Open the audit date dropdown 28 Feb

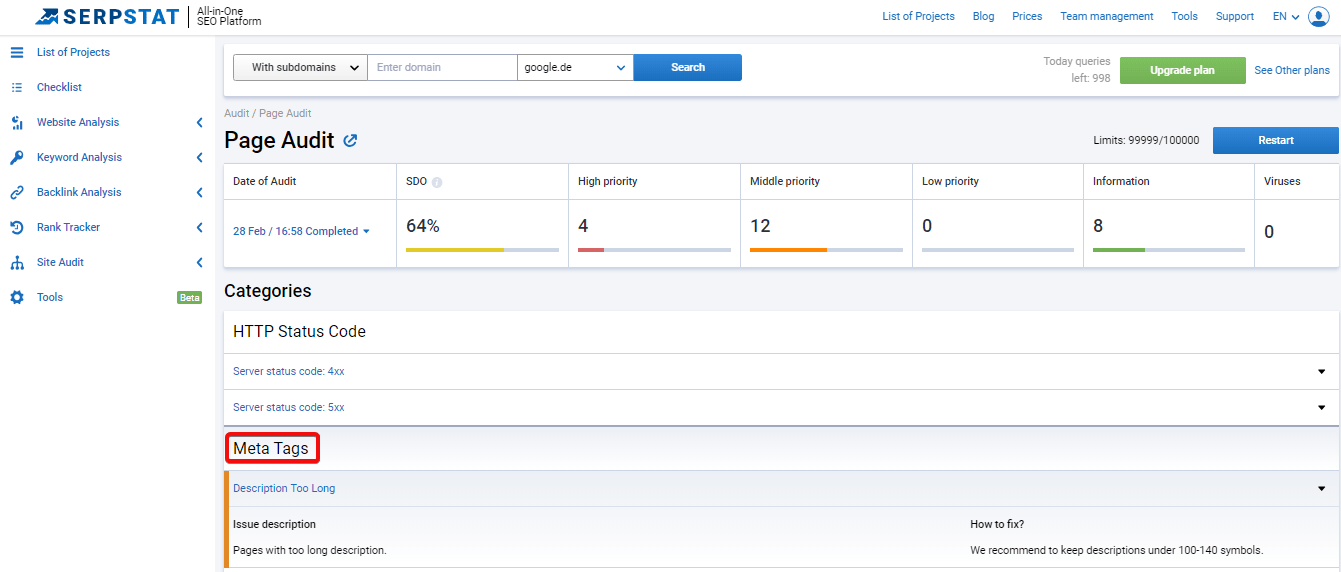[x=301, y=231]
